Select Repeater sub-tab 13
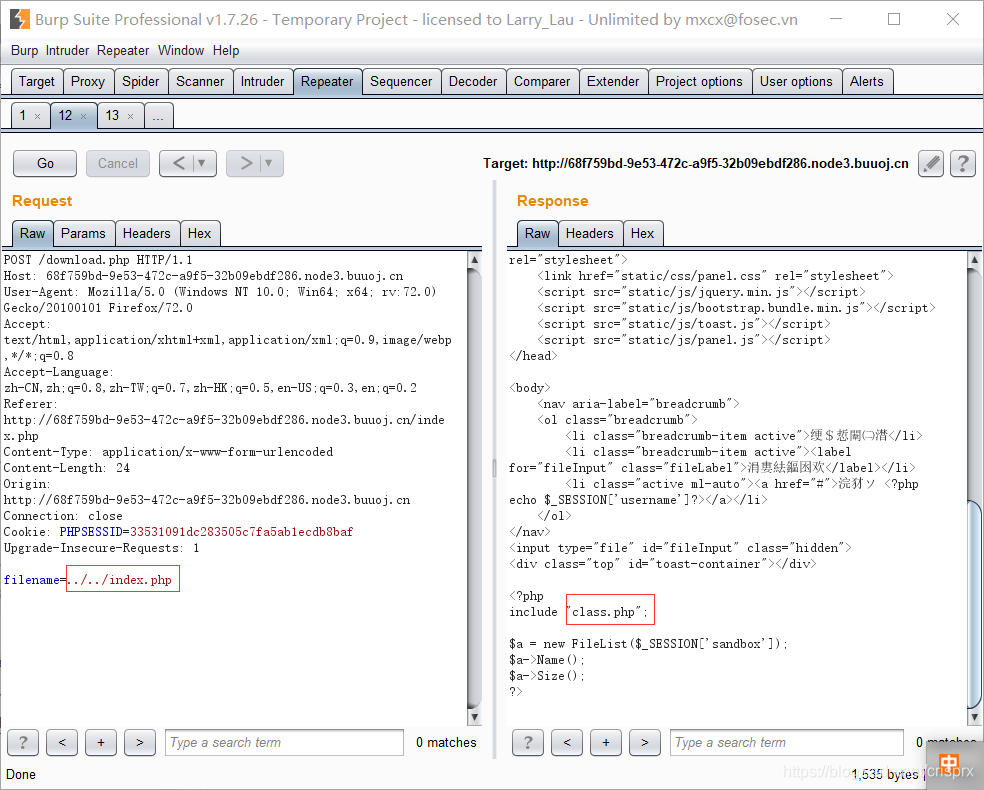Screen dimensions: 984x790 [112, 116]
